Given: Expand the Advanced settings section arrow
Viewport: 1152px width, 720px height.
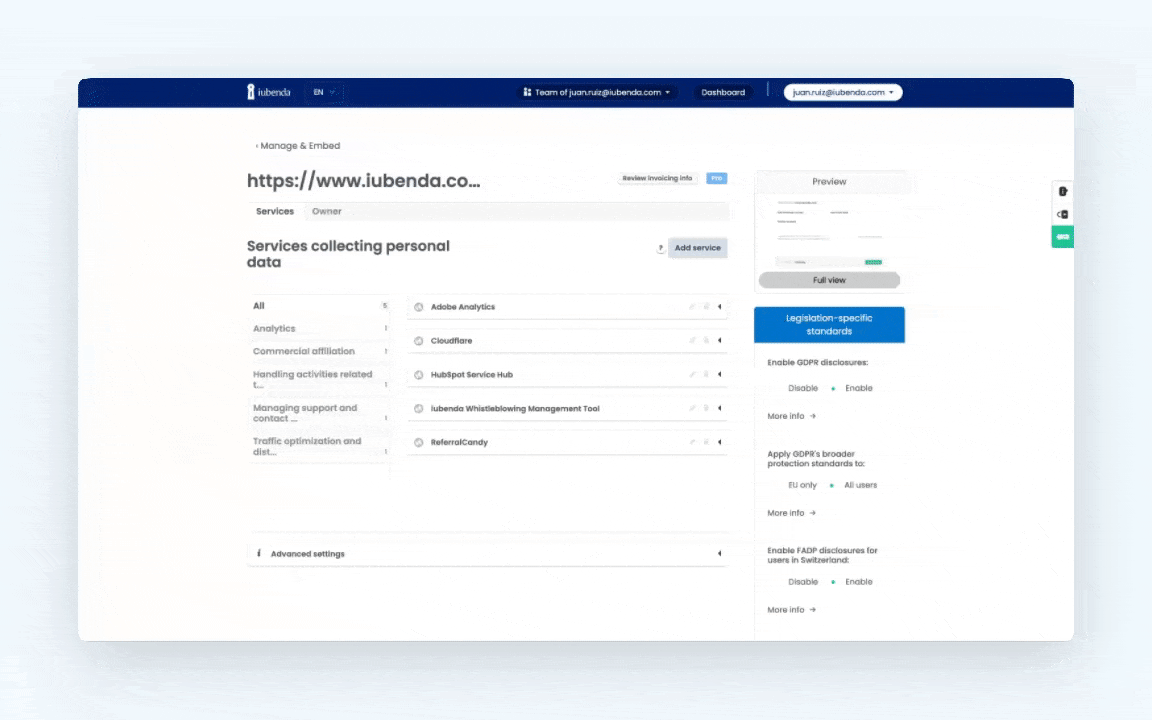Looking at the screenshot, I should 719,554.
